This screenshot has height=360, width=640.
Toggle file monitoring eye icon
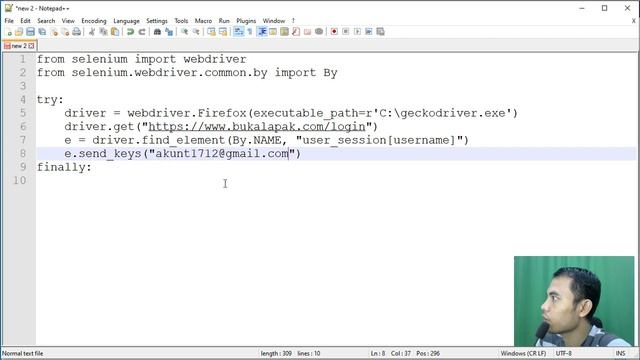pyautogui.click(x=319, y=32)
